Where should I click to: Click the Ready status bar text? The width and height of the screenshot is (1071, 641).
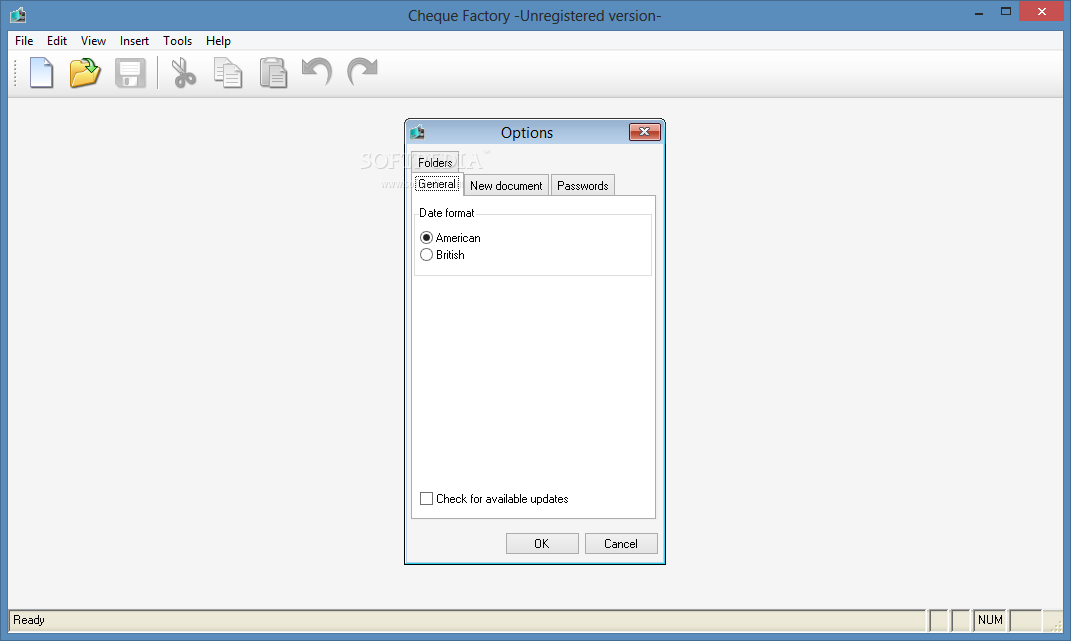click(x=29, y=620)
